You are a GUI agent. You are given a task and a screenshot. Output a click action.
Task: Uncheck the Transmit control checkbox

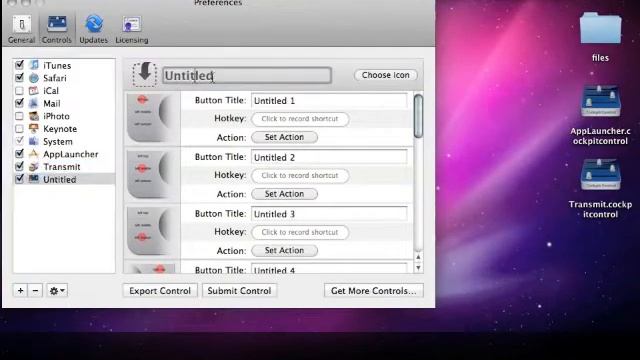(x=19, y=167)
